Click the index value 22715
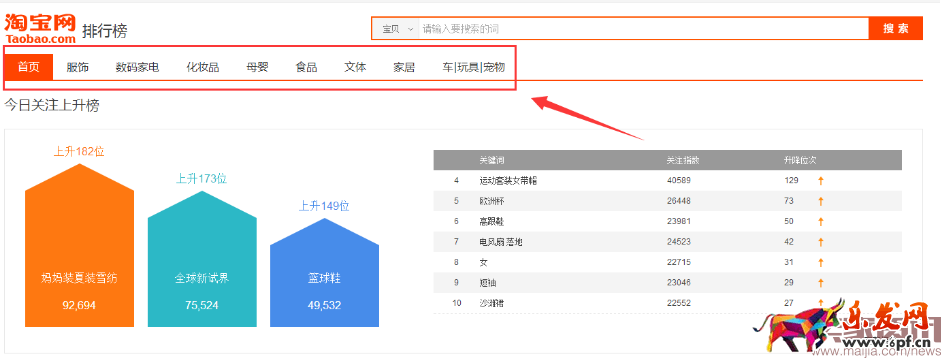This screenshot has width=941, height=363. coord(679,262)
